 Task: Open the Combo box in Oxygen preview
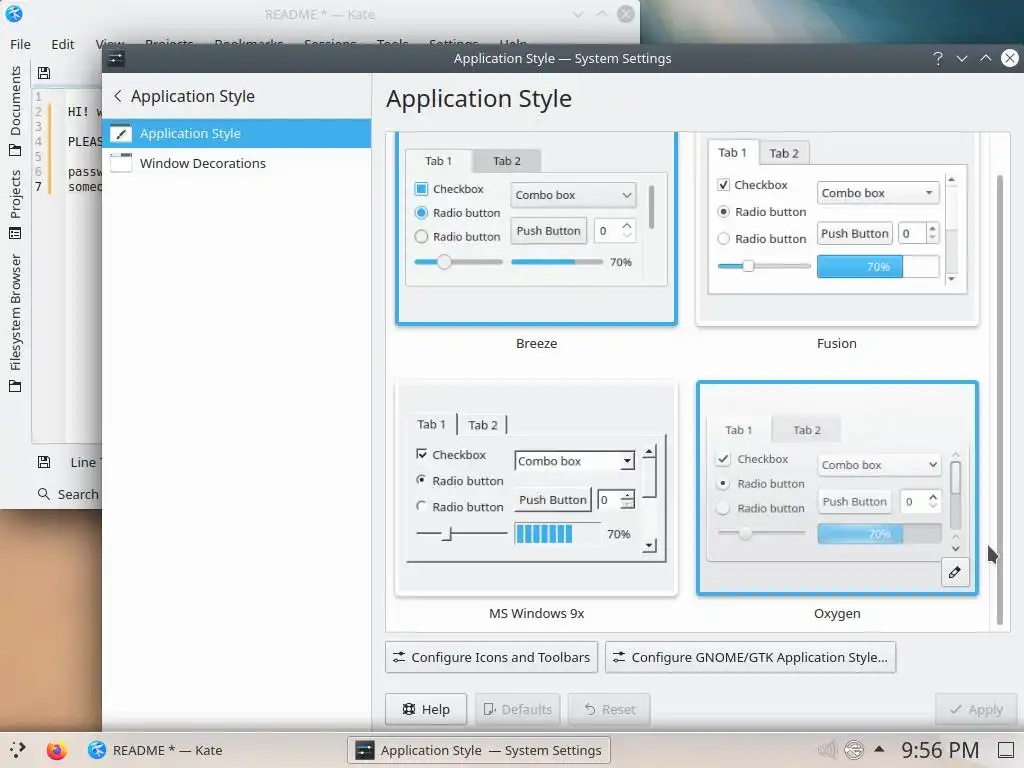point(879,465)
